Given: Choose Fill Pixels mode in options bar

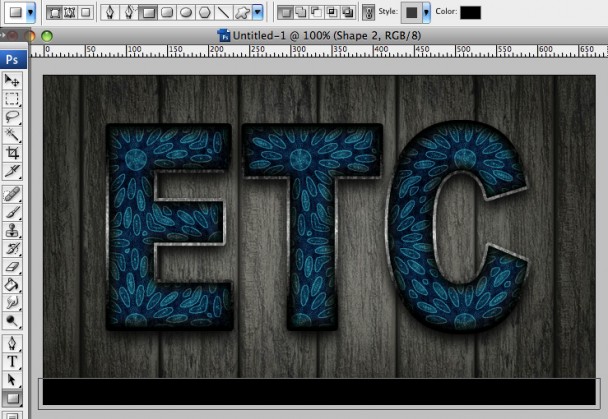Looking at the screenshot, I should 85,13.
